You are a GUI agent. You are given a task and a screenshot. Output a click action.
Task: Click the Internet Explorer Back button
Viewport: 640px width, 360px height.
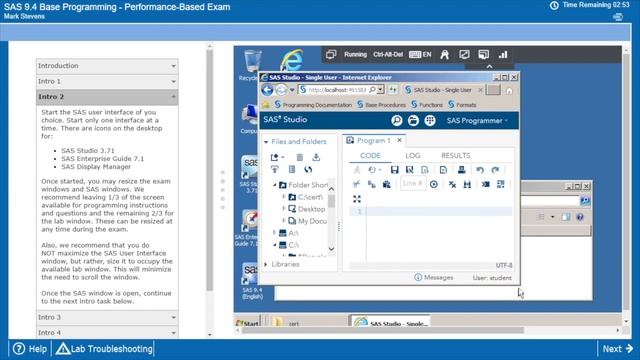click(x=267, y=90)
